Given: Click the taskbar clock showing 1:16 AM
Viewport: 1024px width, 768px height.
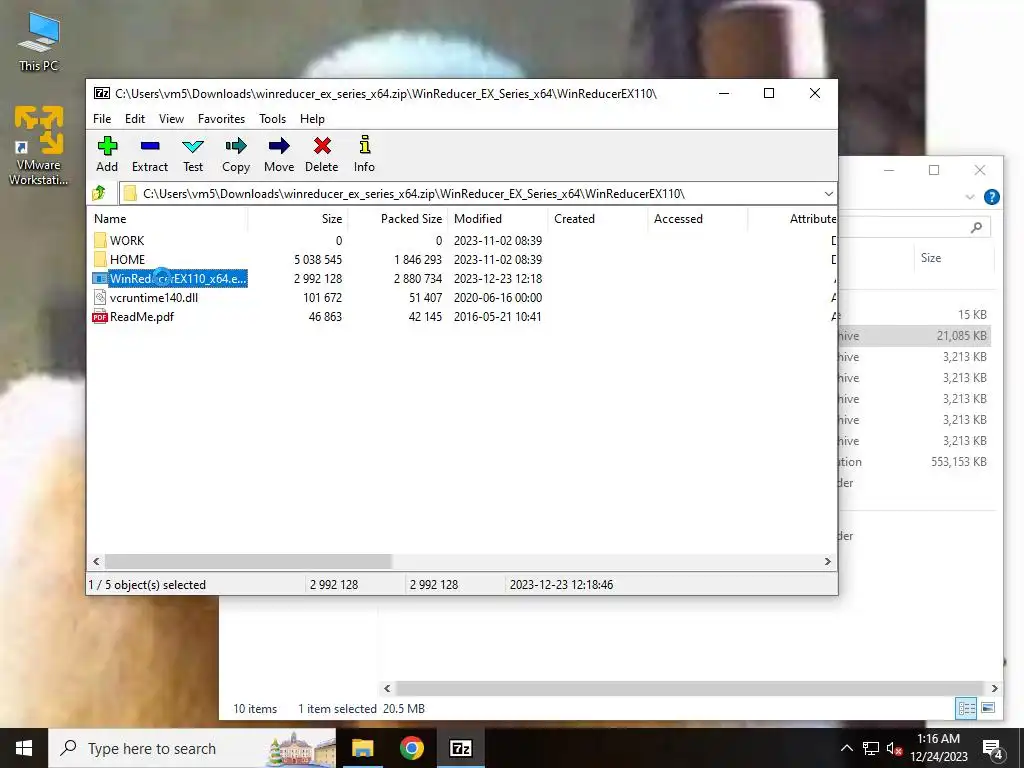Looking at the screenshot, I should point(938,748).
